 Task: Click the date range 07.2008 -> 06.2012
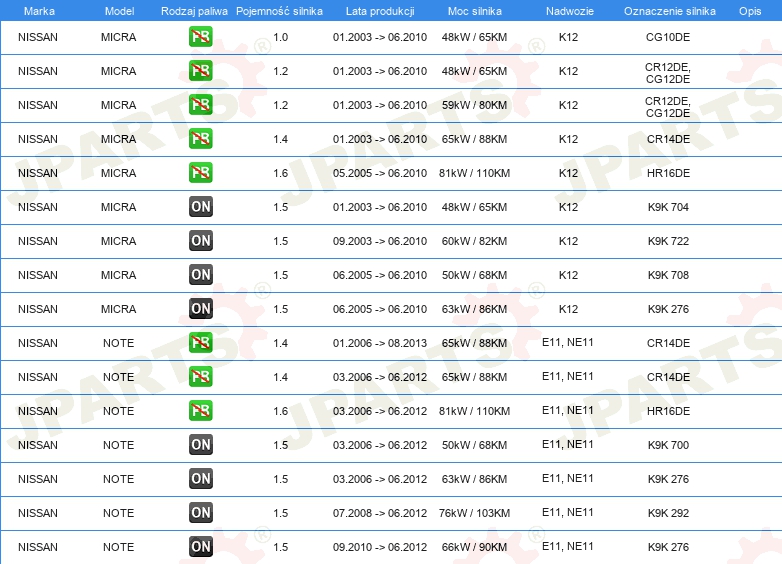[380, 513]
